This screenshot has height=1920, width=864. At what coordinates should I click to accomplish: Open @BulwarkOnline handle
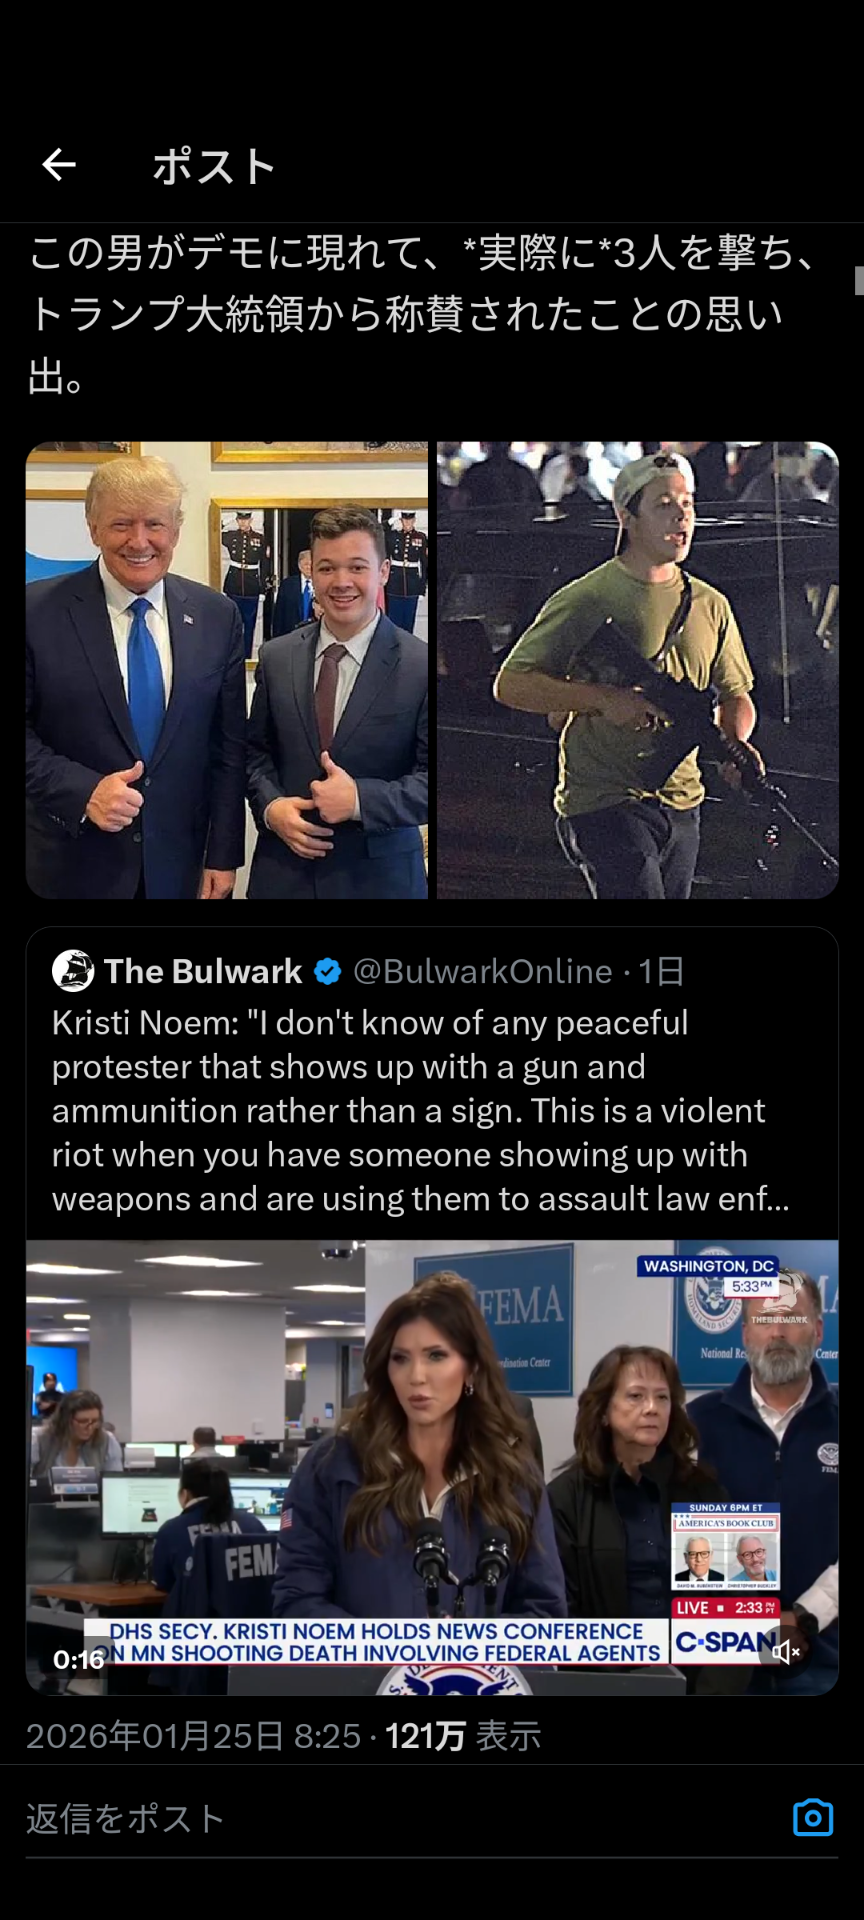click(482, 971)
